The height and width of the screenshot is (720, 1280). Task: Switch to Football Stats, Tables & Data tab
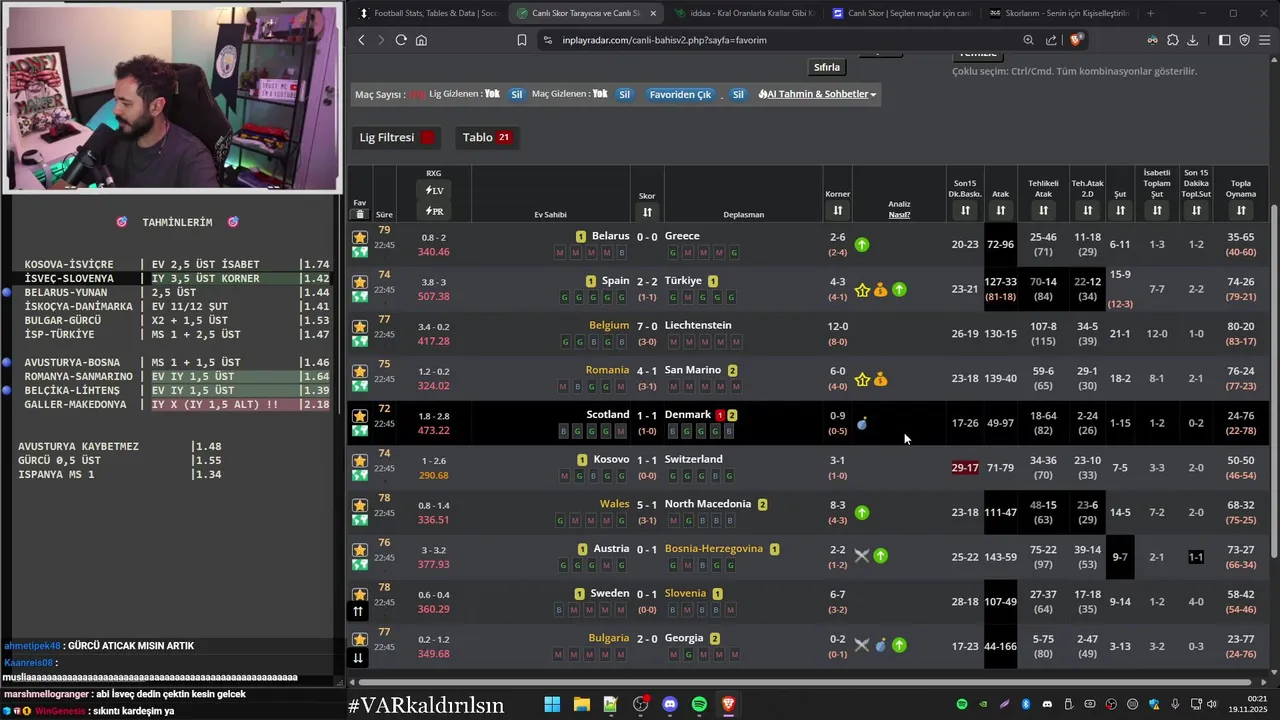(427, 13)
